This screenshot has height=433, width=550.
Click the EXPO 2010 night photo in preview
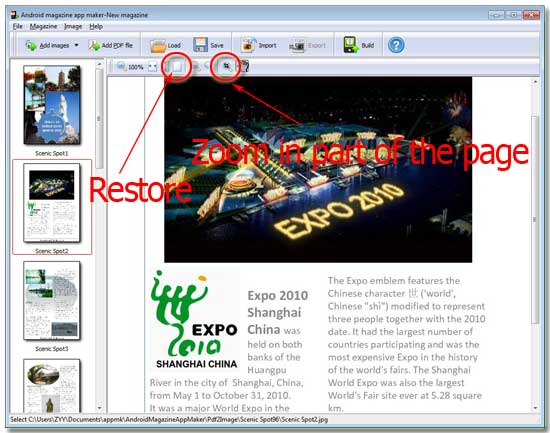tap(318, 169)
